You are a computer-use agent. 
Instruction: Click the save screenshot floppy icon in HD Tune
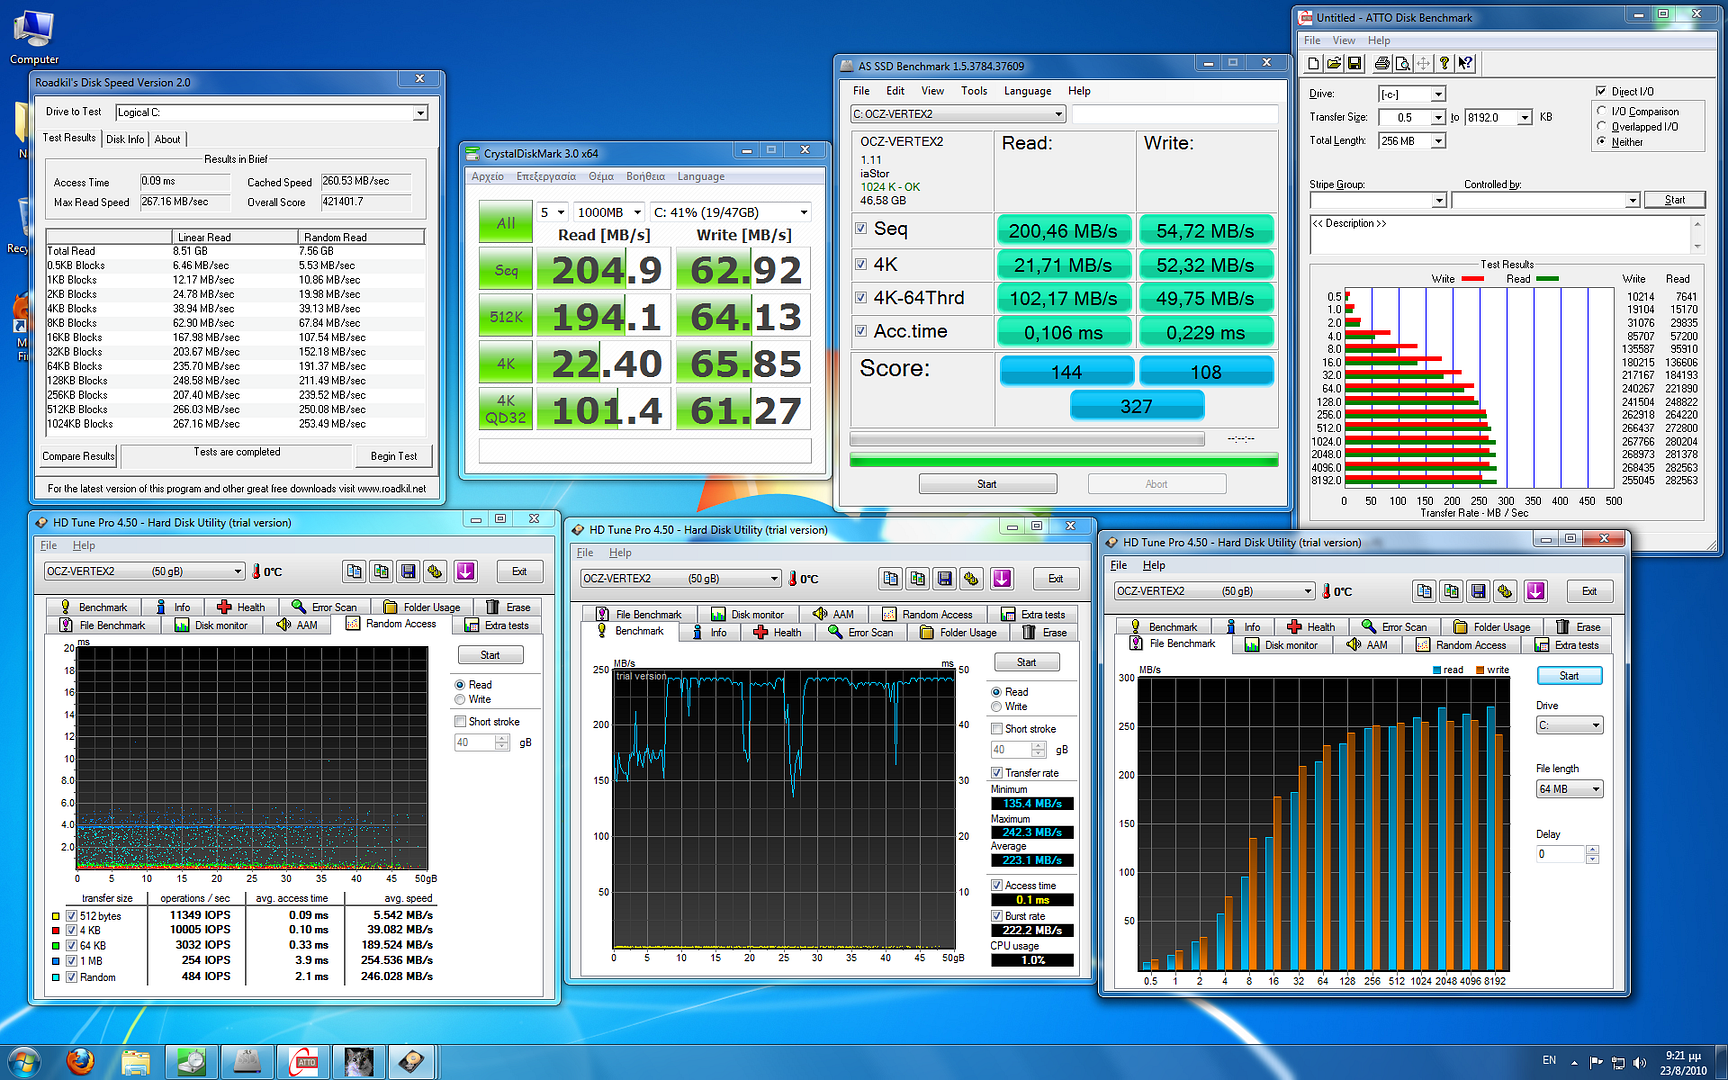click(x=408, y=571)
